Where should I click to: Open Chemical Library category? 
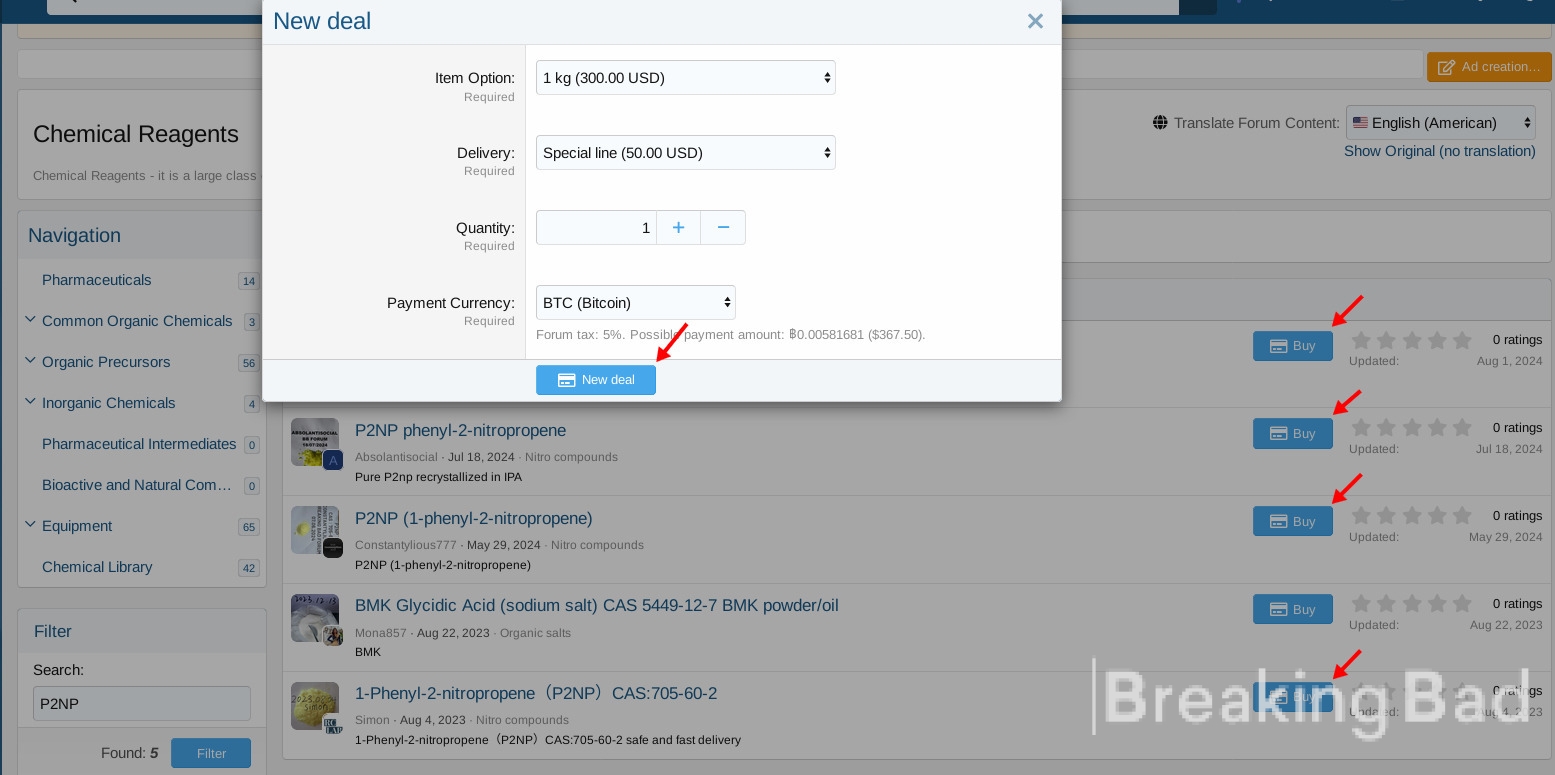97,567
